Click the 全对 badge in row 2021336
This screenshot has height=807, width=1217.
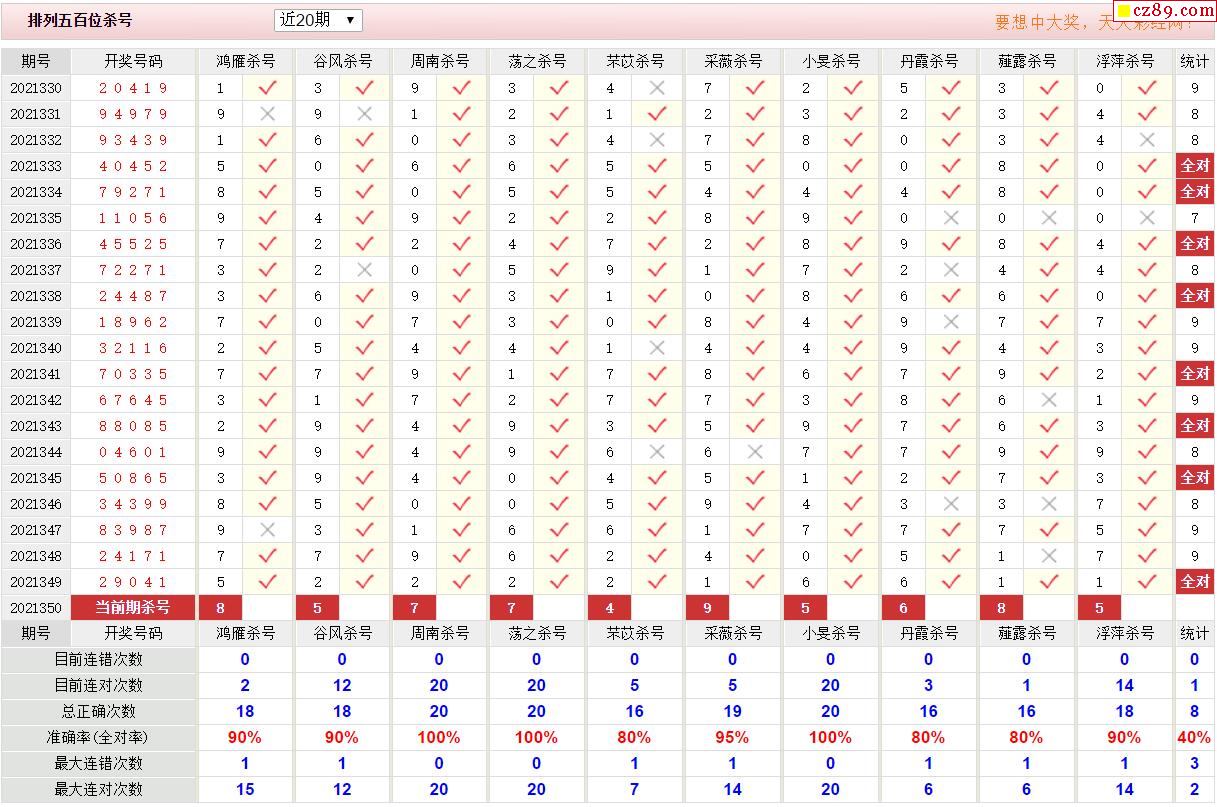click(1195, 244)
